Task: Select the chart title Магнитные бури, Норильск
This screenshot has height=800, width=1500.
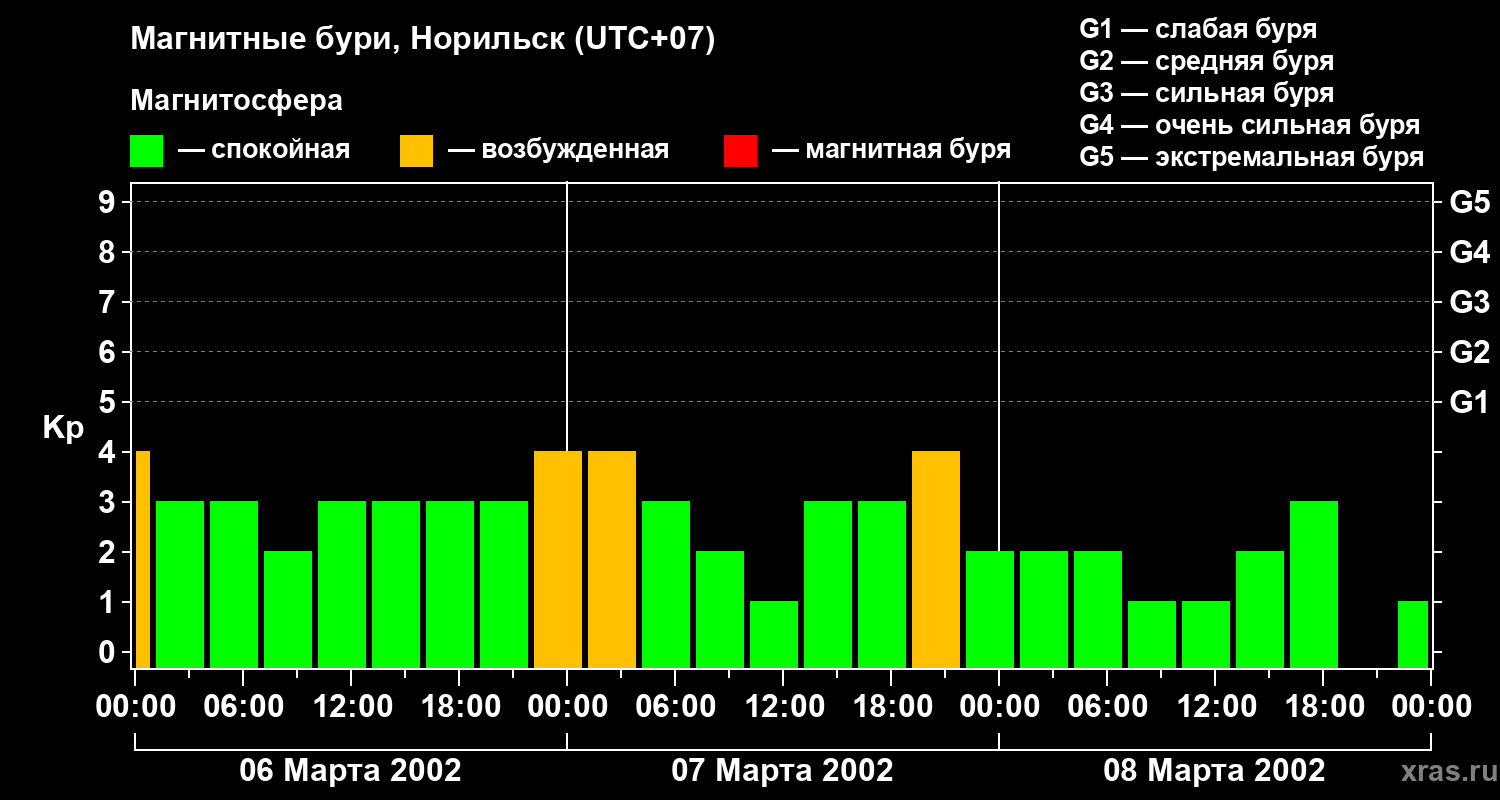Action: tap(348, 41)
